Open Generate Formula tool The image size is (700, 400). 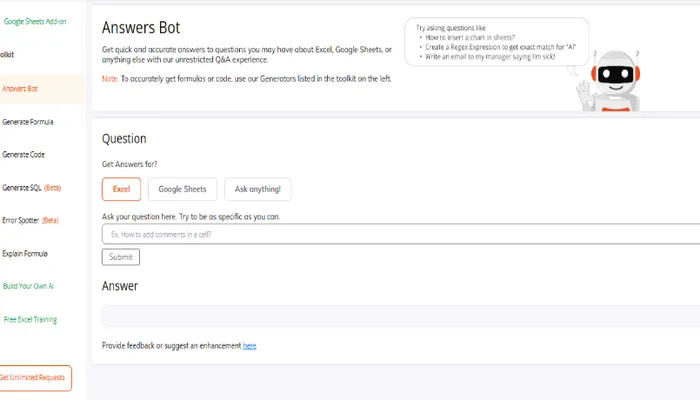(28, 122)
